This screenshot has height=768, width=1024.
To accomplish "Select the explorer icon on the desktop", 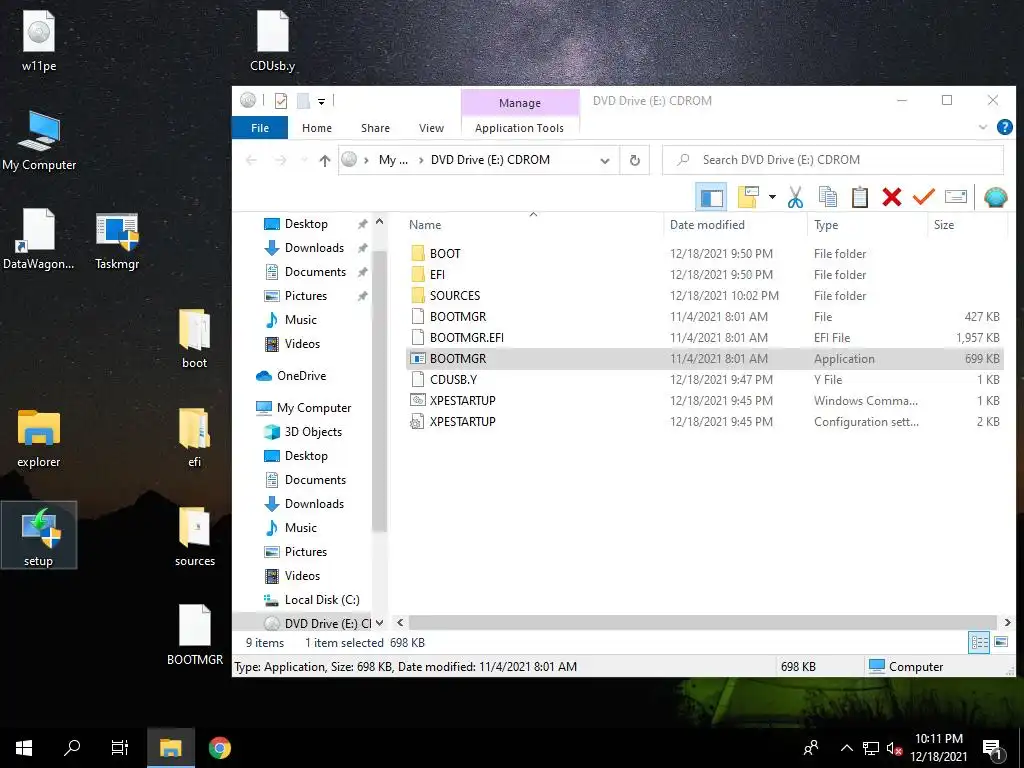I will [39, 438].
